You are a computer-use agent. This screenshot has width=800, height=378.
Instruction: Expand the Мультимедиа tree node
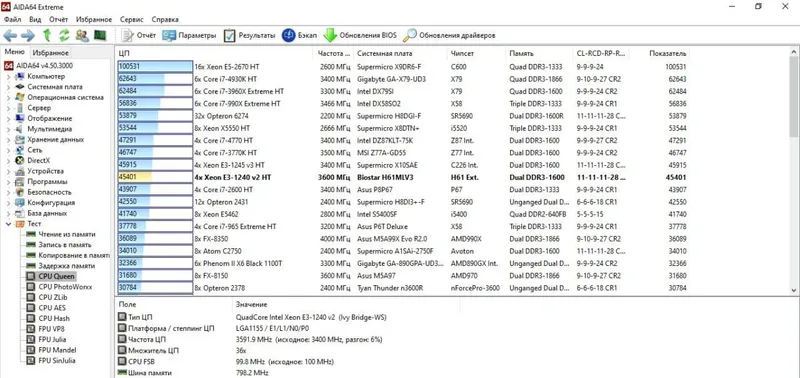8,129
